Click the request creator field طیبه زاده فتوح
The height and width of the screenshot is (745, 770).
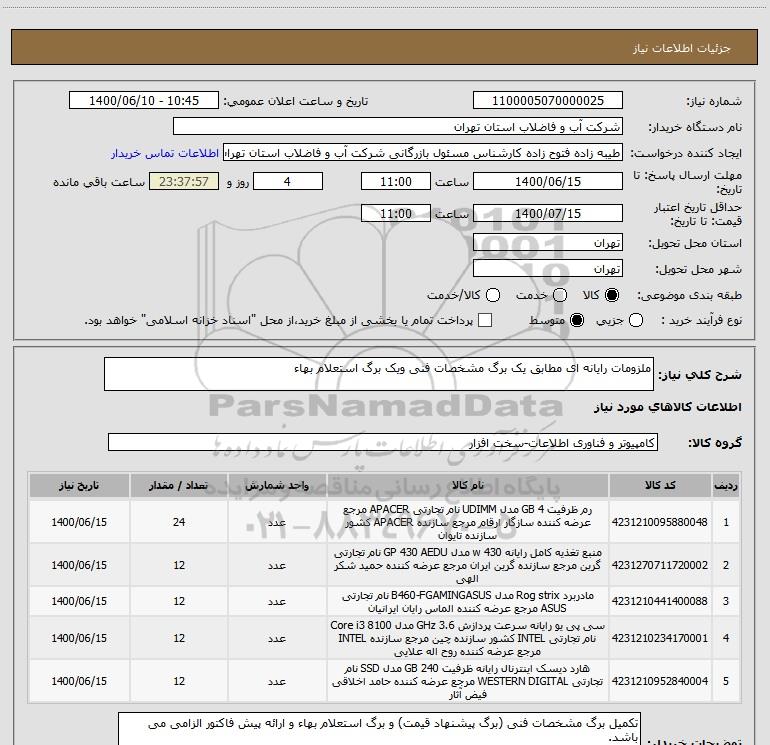pyautogui.click(x=423, y=153)
